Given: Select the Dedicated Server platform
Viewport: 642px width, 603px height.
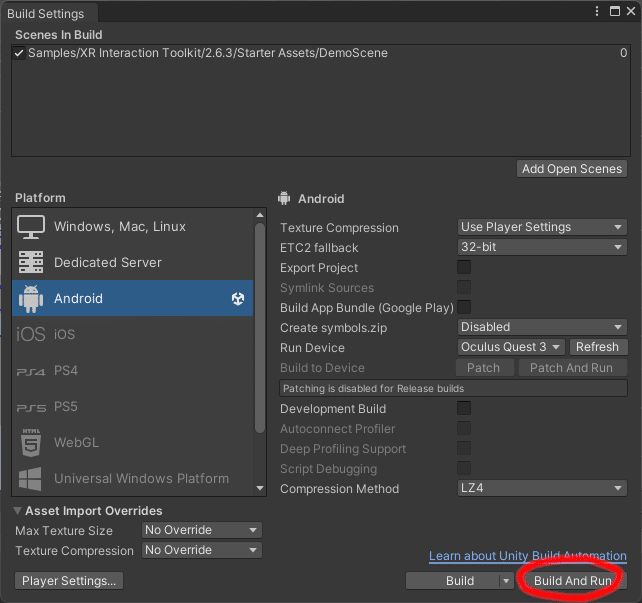Looking at the screenshot, I should click(133, 262).
